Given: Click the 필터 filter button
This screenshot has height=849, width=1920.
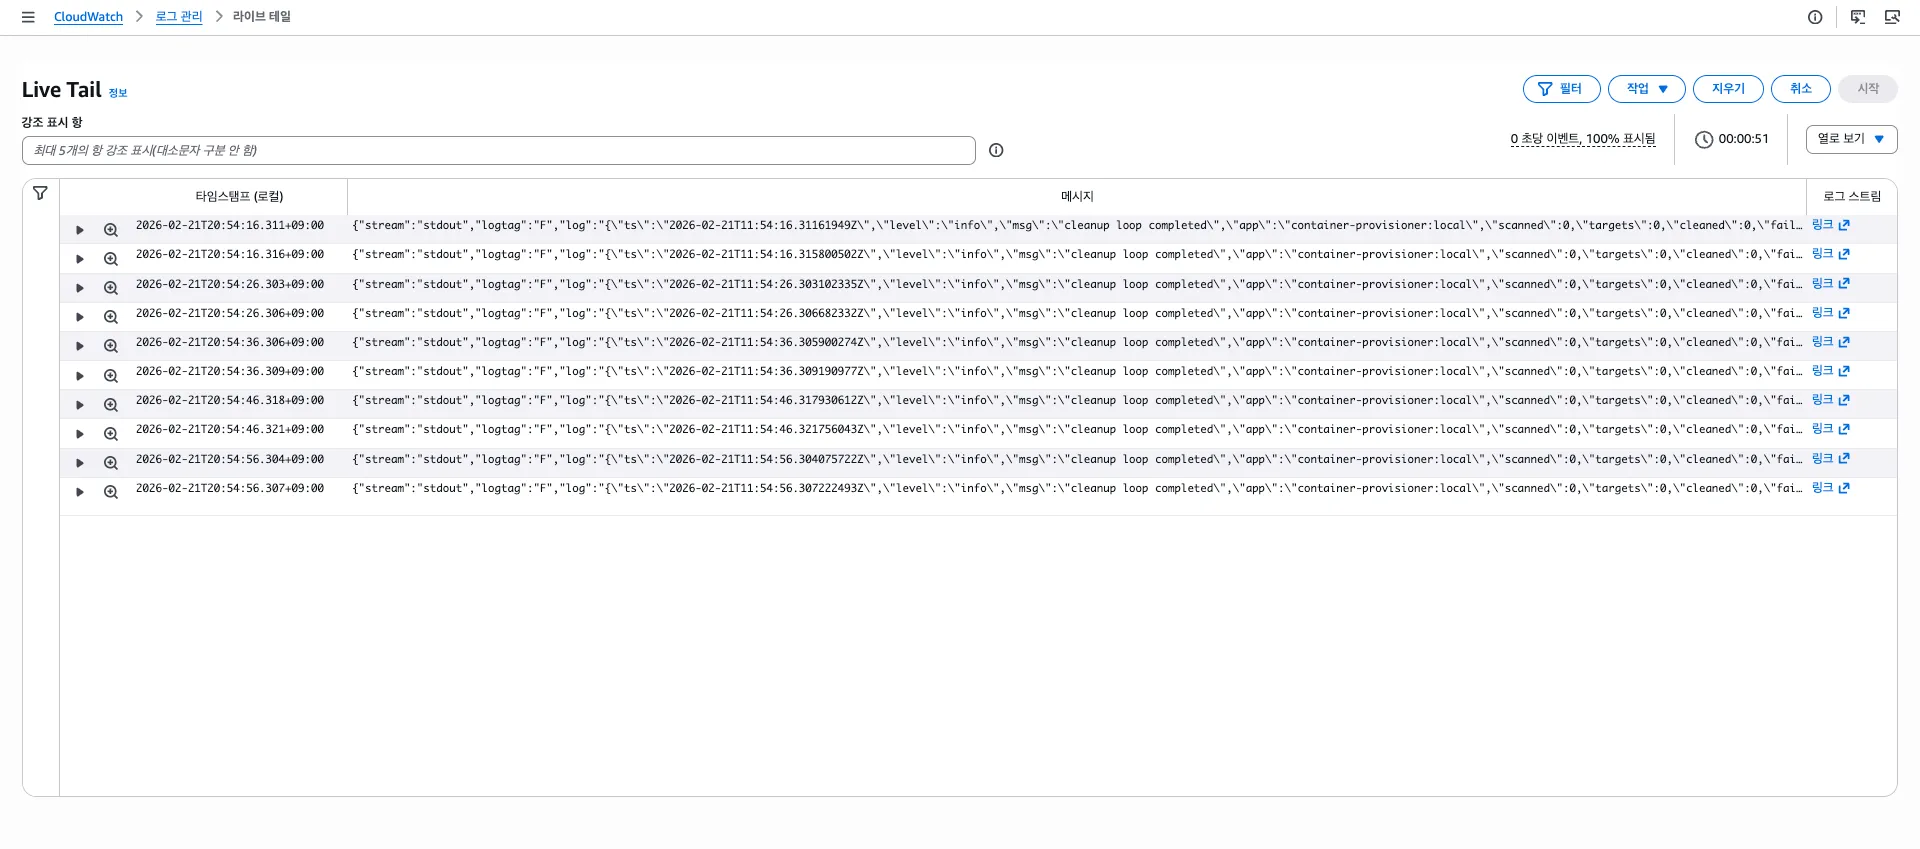Looking at the screenshot, I should [x=1561, y=89].
